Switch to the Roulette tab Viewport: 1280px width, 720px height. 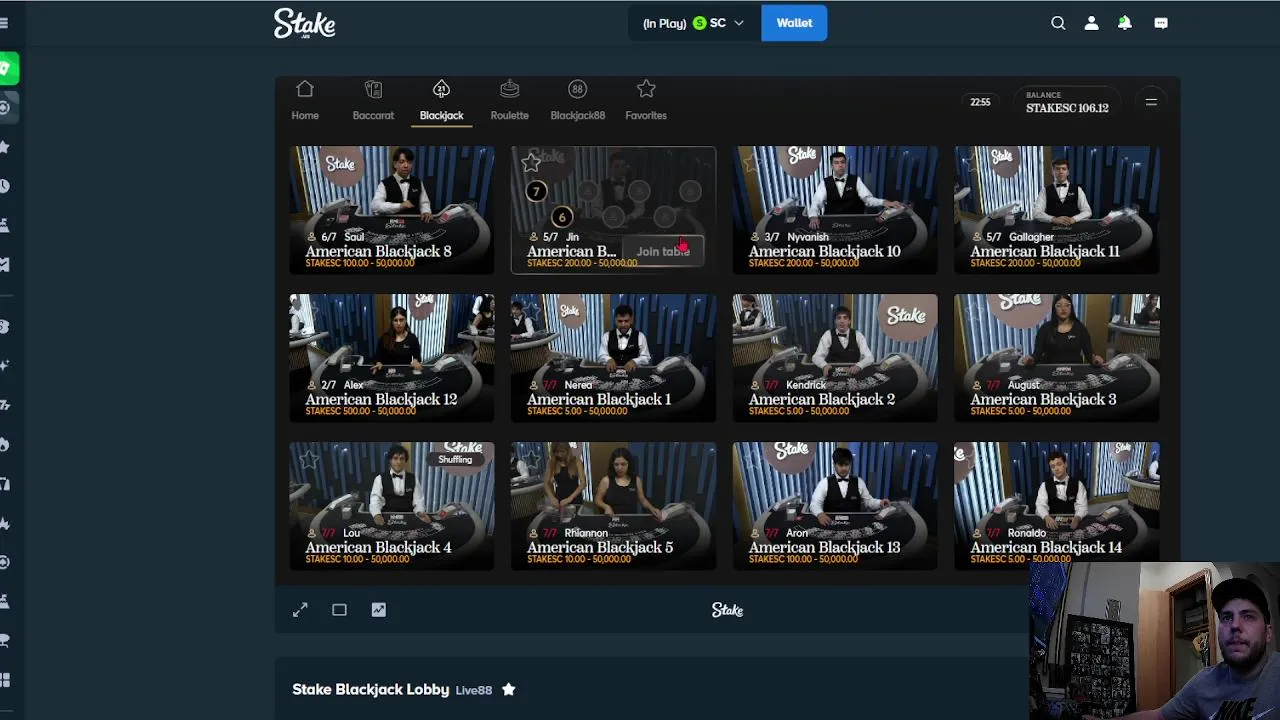pyautogui.click(x=509, y=101)
